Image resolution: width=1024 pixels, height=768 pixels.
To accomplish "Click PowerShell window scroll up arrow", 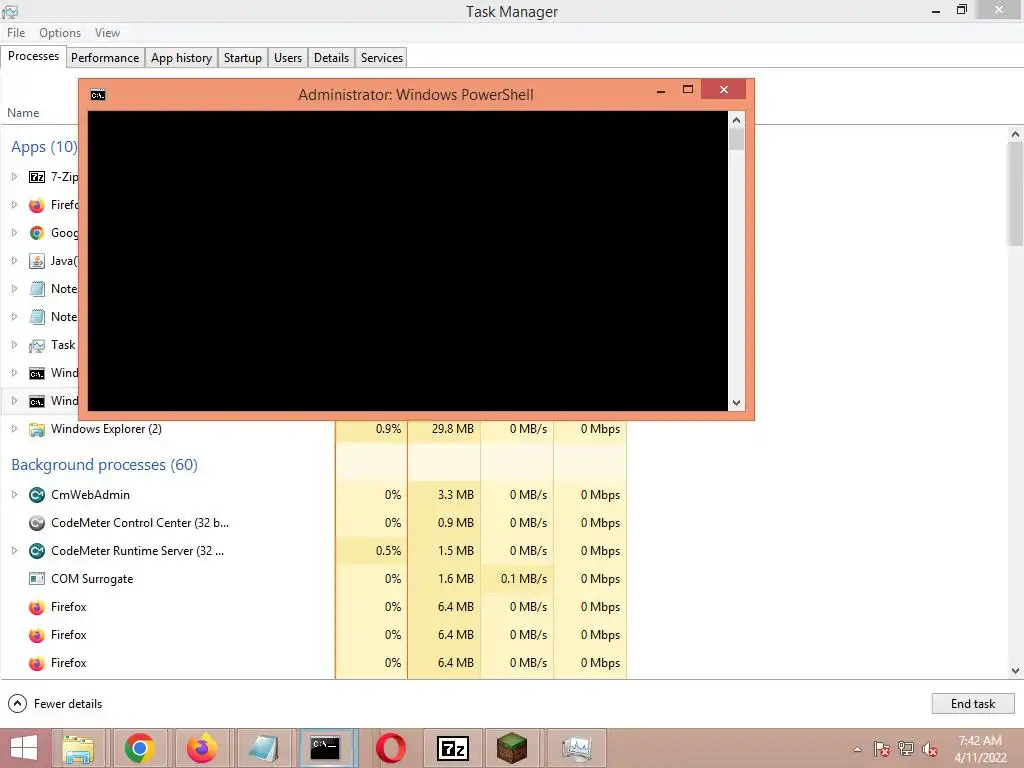I will click(737, 120).
